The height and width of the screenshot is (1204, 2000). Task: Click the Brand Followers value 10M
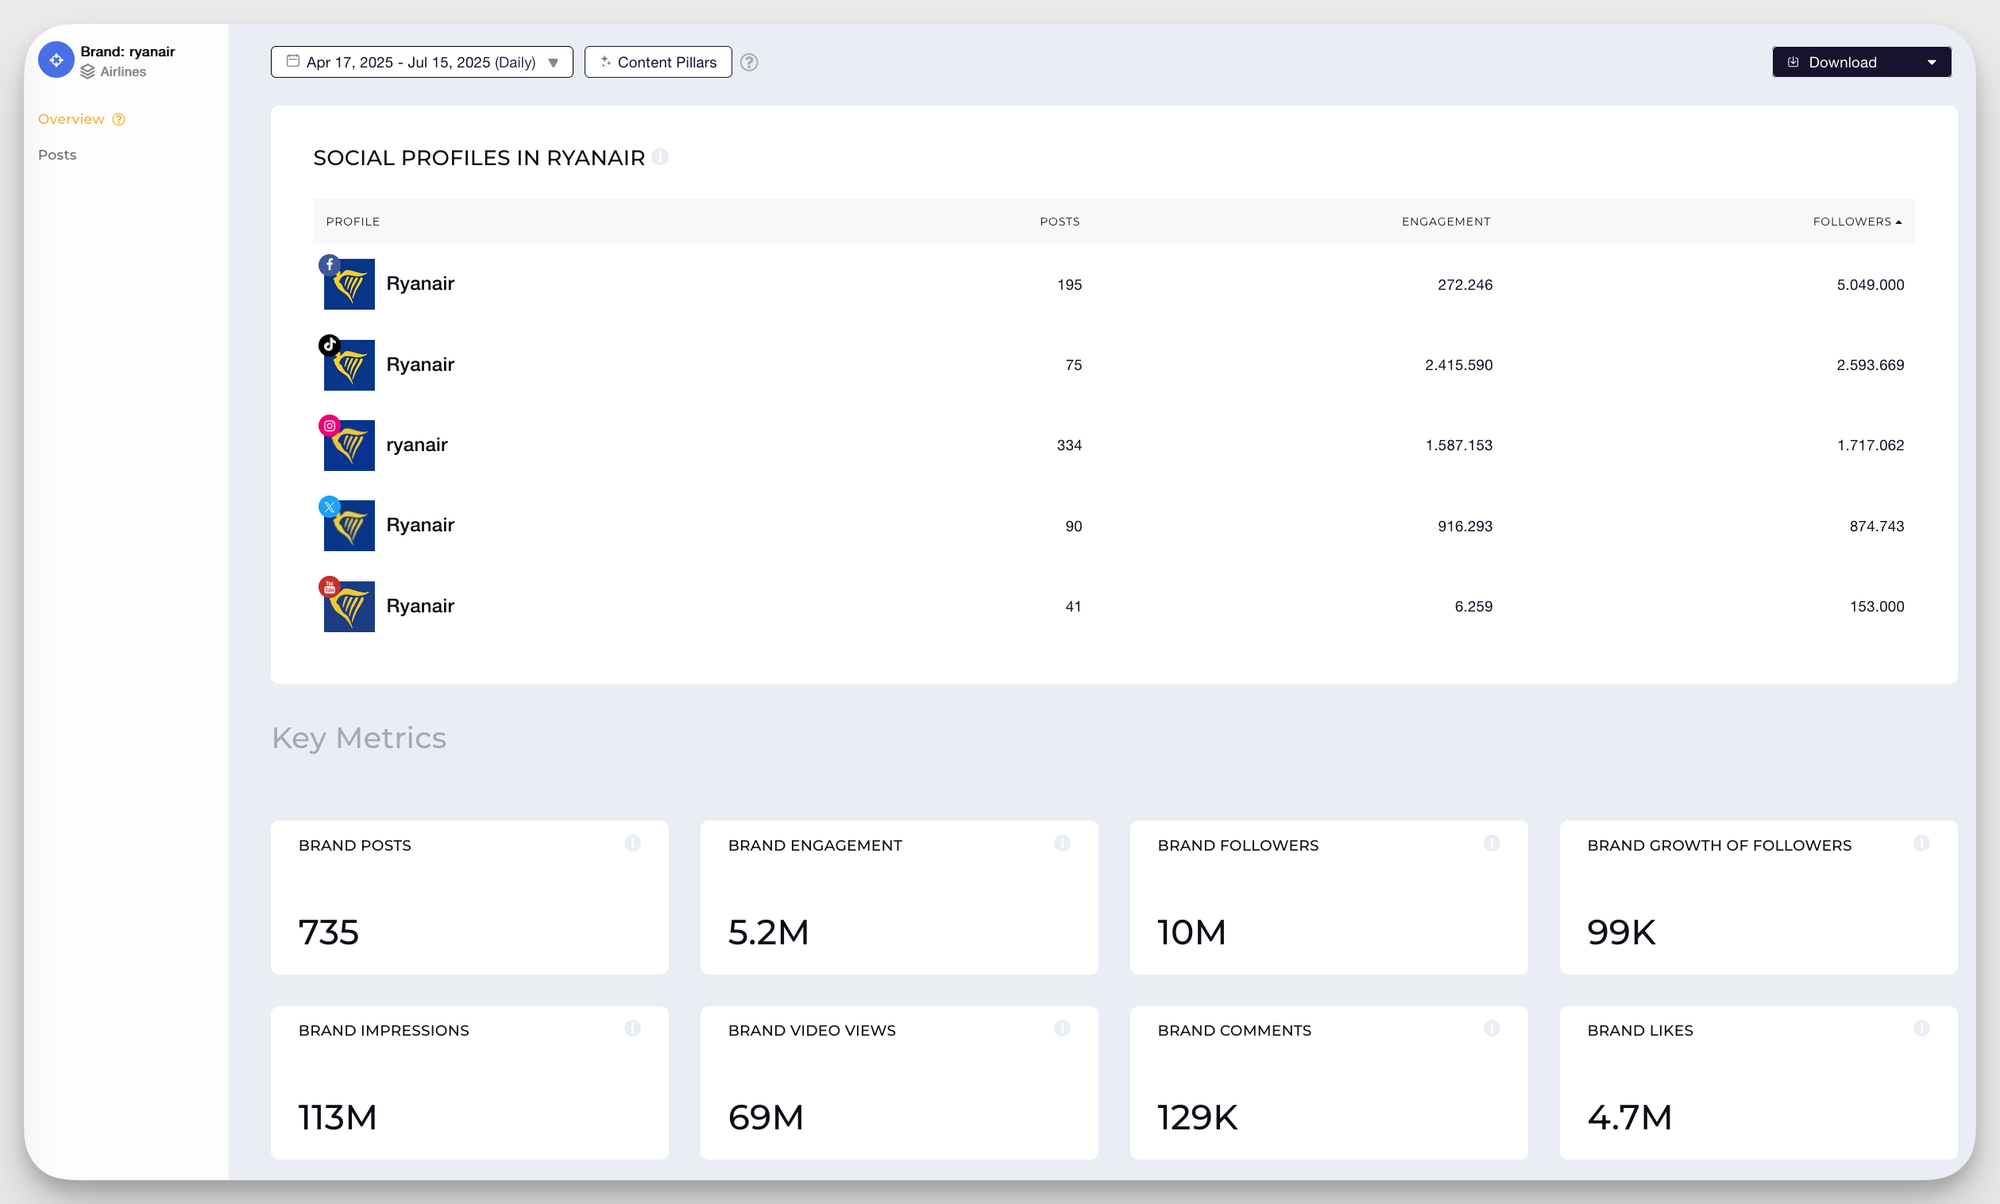1192,932
